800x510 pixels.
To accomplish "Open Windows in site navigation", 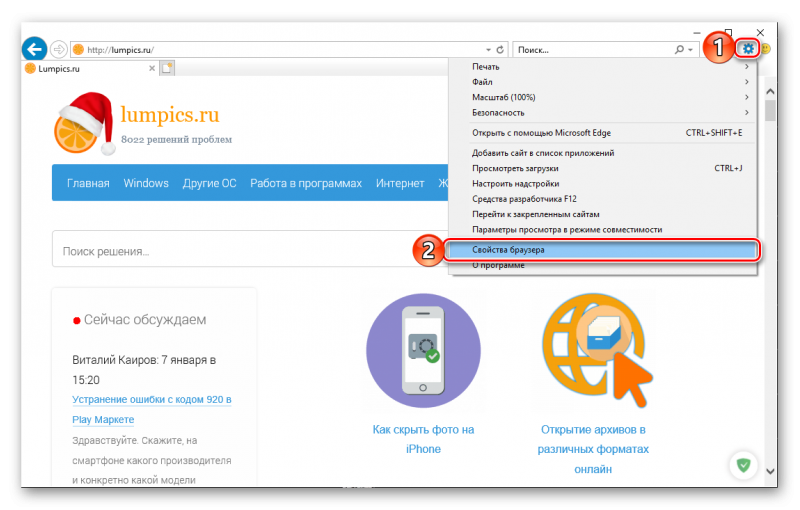I will [x=146, y=184].
